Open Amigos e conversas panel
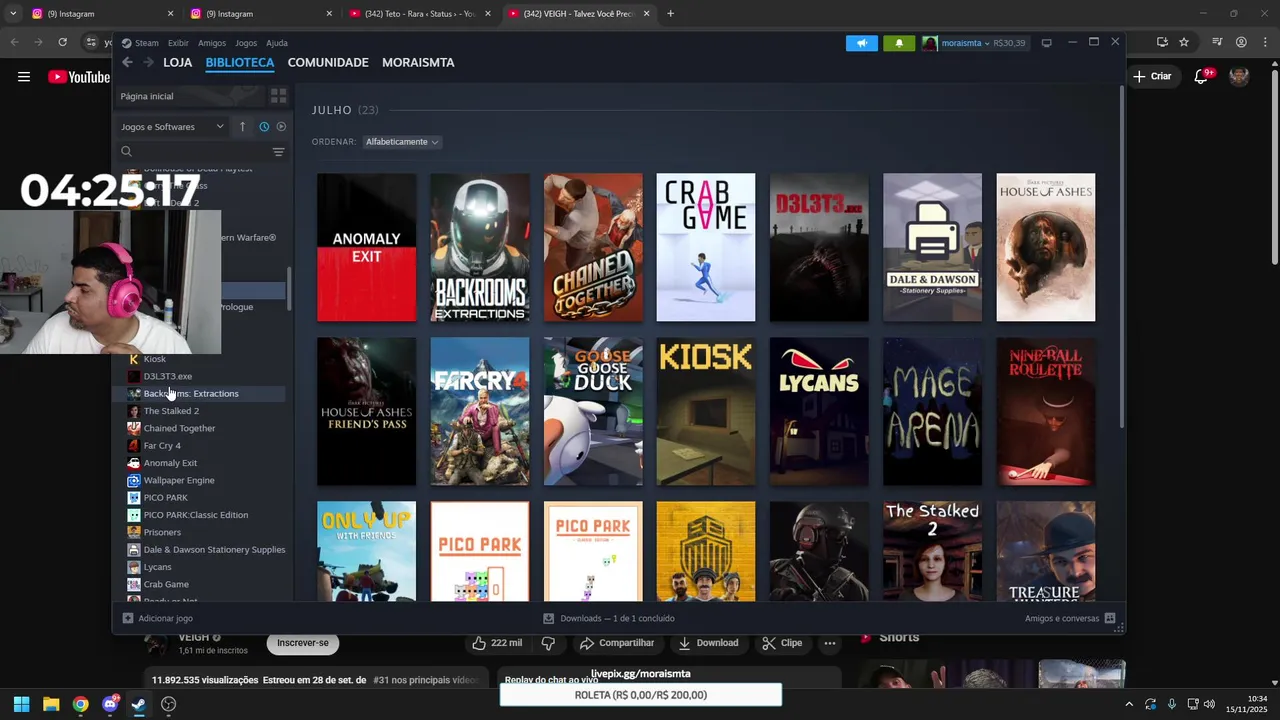Viewport: 1280px width, 720px height. pyautogui.click(x=1069, y=618)
